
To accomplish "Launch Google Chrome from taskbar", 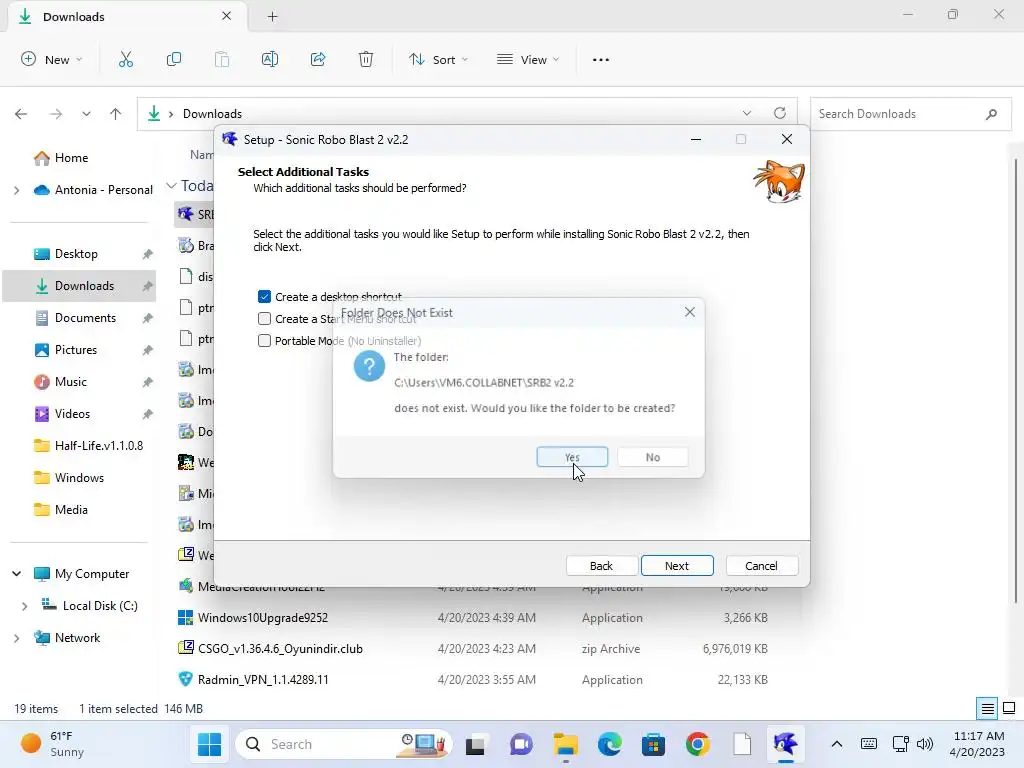I will pos(697,744).
